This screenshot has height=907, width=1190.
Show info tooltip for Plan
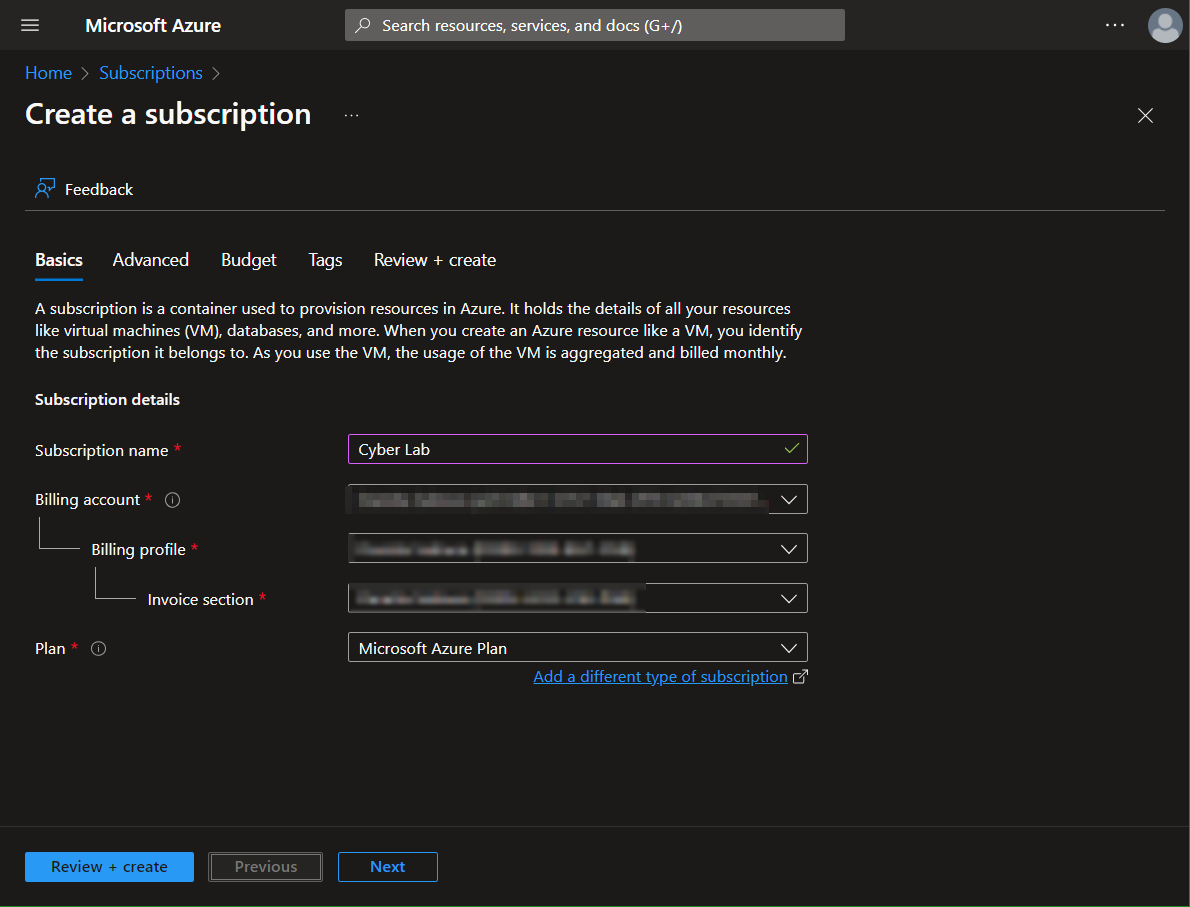pos(99,649)
